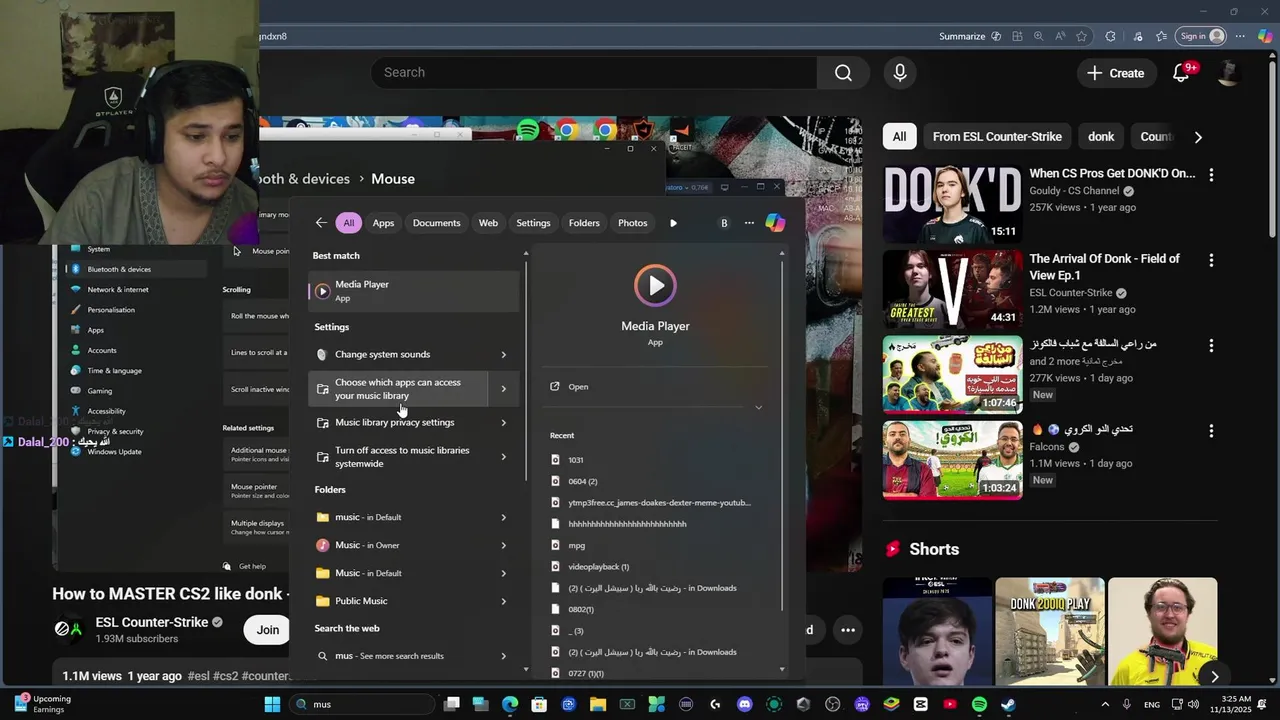Image resolution: width=1280 pixels, height=720 pixels.
Task: Open the DONK 200IQ PLAY short thumbnail
Action: [1050, 631]
